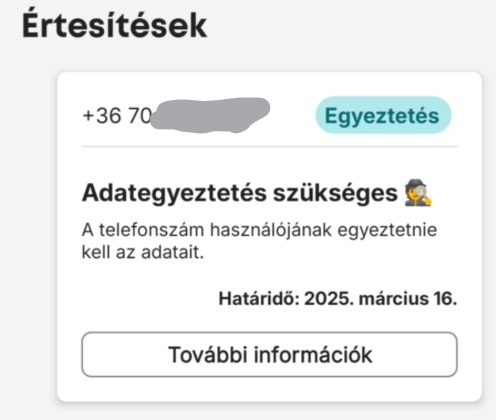Click the word További on the button
The width and height of the screenshot is (496, 420).
tap(208, 354)
